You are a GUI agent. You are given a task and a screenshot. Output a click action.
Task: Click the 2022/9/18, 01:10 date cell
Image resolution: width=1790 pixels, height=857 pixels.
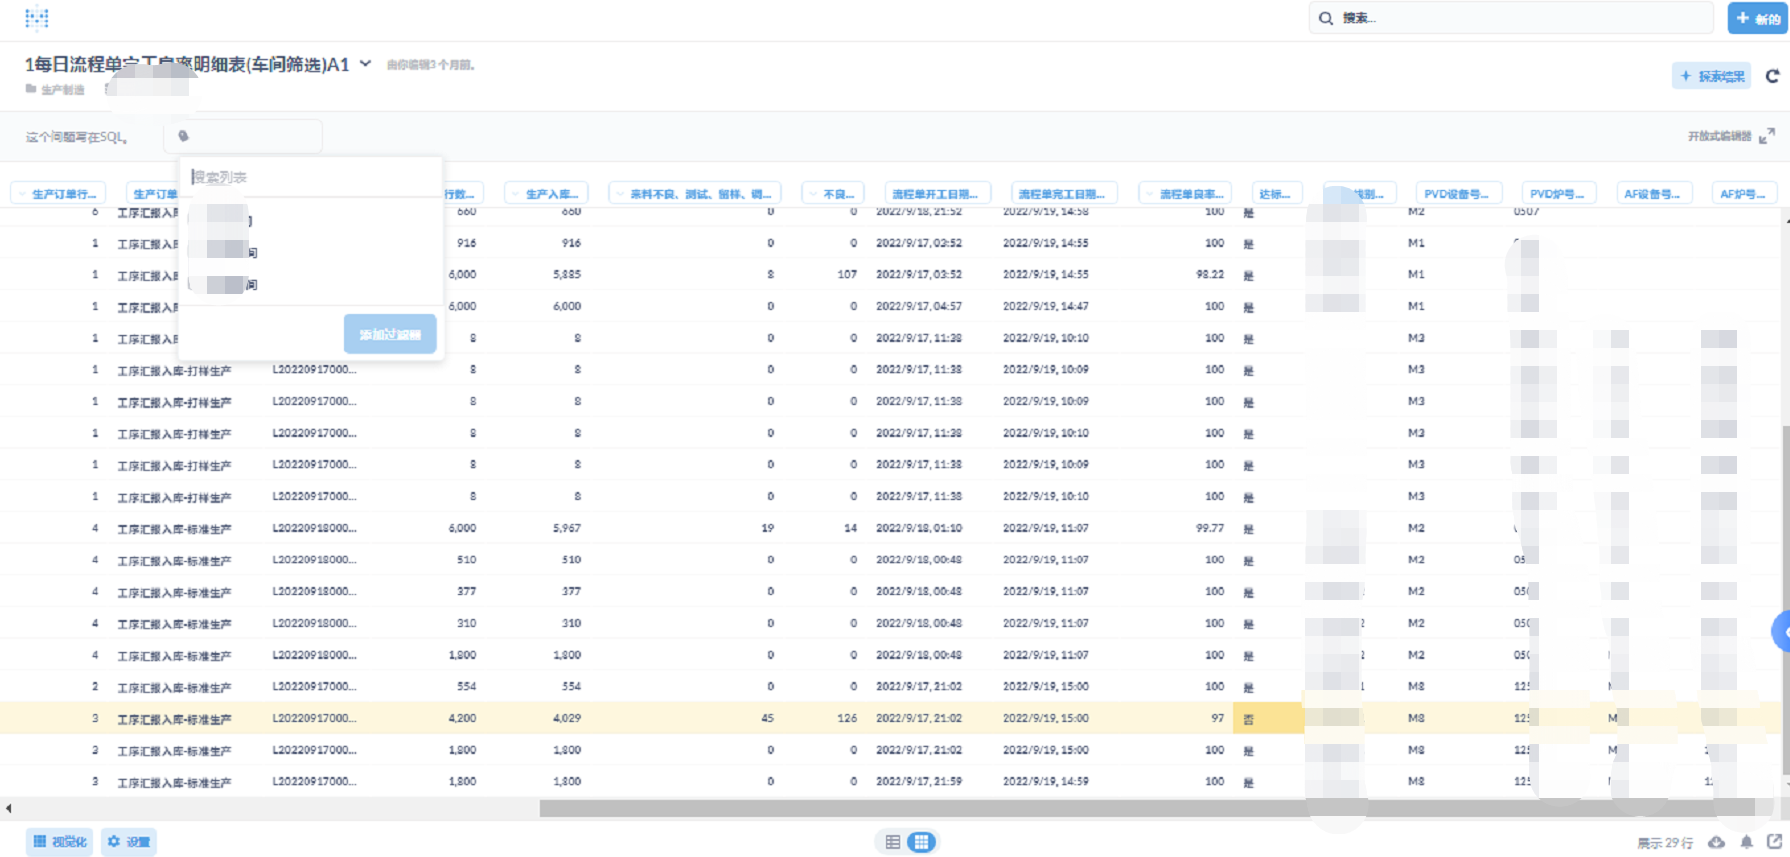[x=918, y=528]
